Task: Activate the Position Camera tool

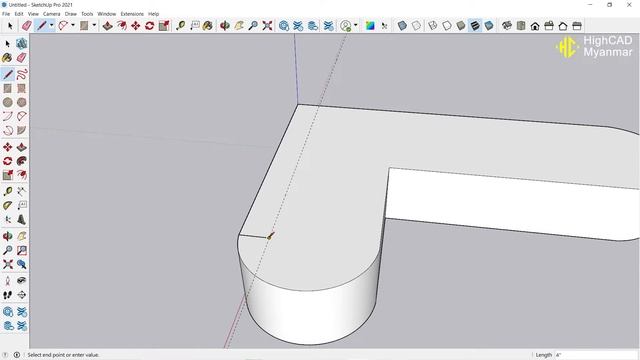Action: [x=8, y=280]
